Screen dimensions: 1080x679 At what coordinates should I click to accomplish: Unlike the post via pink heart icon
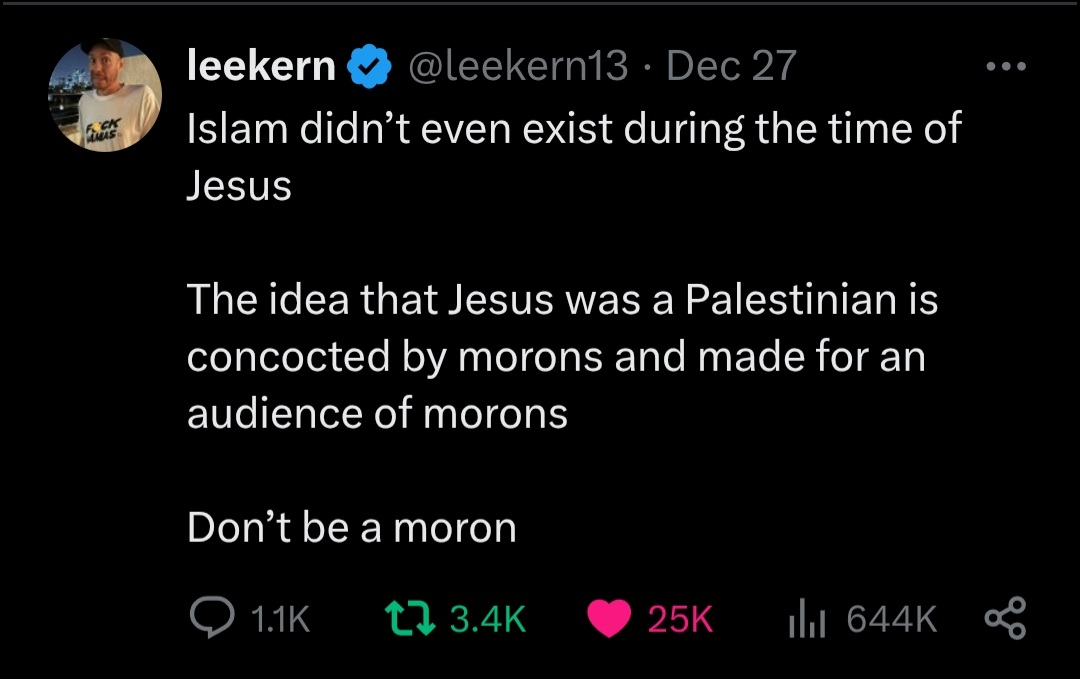(609, 618)
